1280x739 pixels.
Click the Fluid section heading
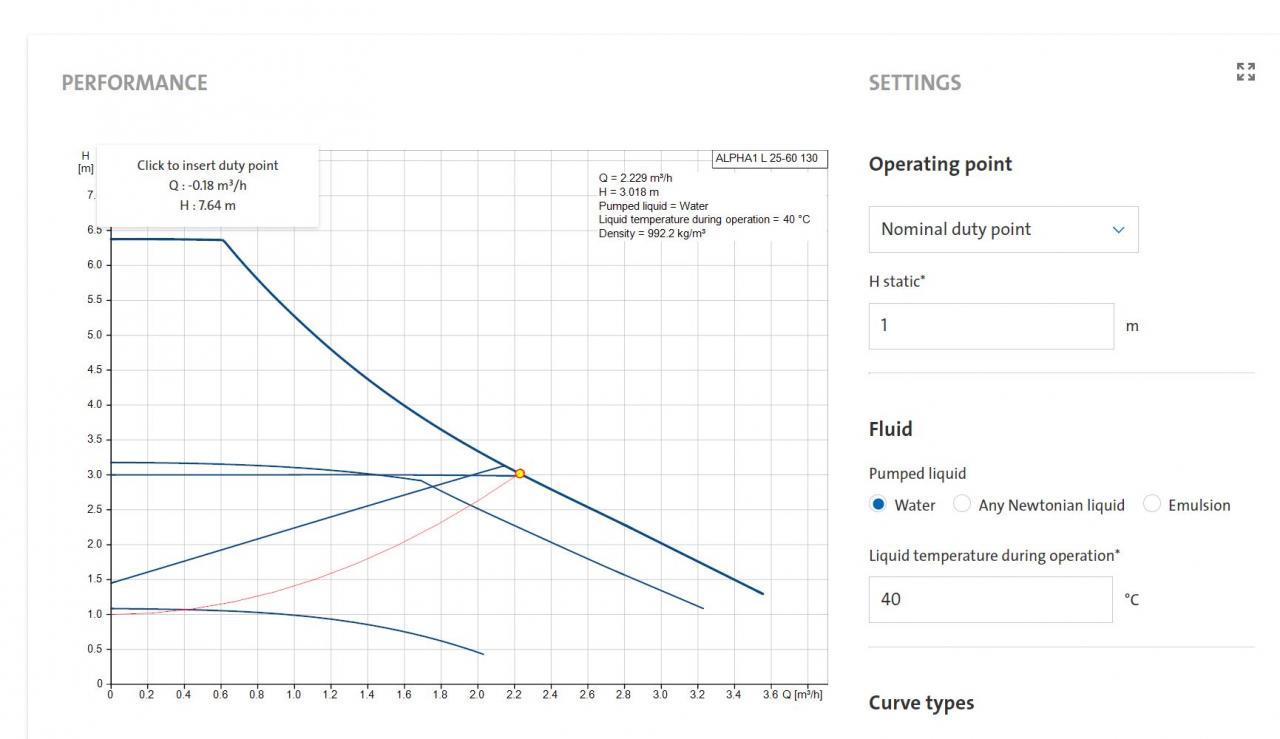(x=890, y=429)
